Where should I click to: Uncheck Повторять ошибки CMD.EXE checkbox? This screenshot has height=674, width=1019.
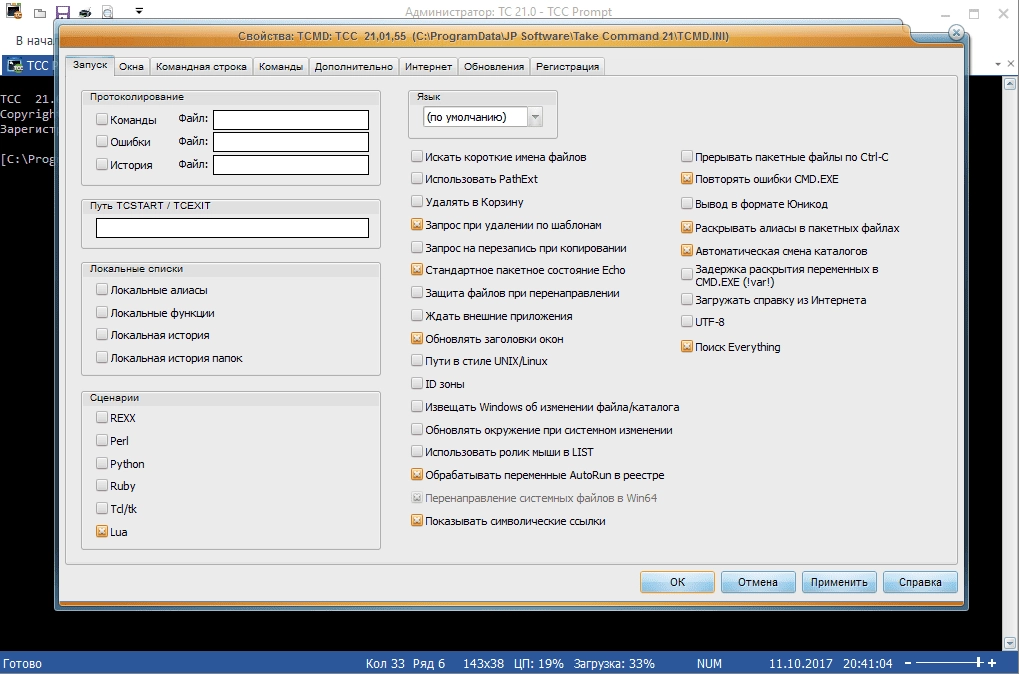point(687,179)
